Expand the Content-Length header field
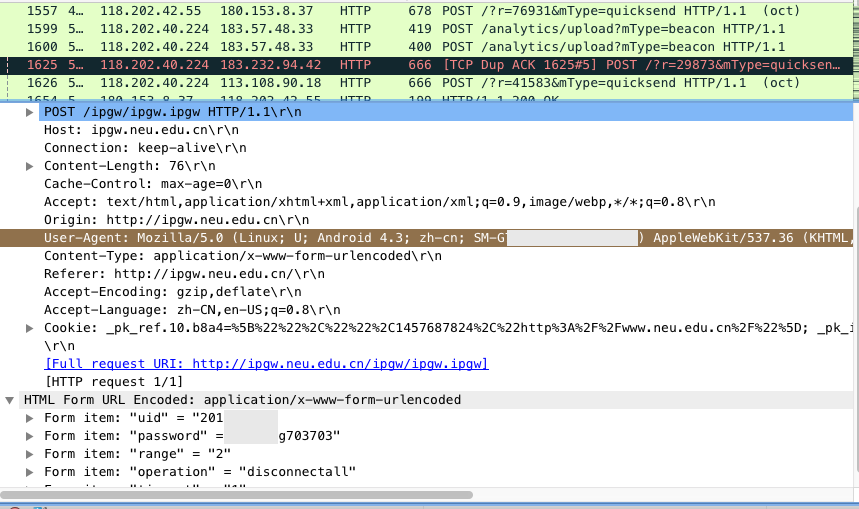Viewport: 859px width, 509px height. click(x=30, y=166)
